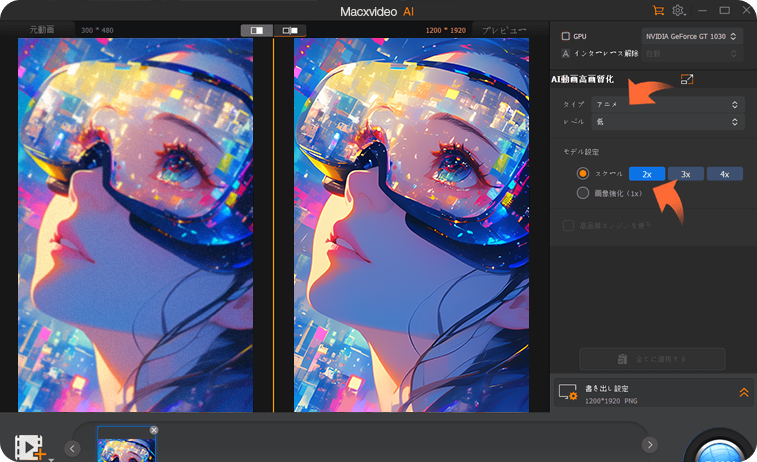
Task: Select the video thumbnail in filmstrip
Action: (x=126, y=444)
